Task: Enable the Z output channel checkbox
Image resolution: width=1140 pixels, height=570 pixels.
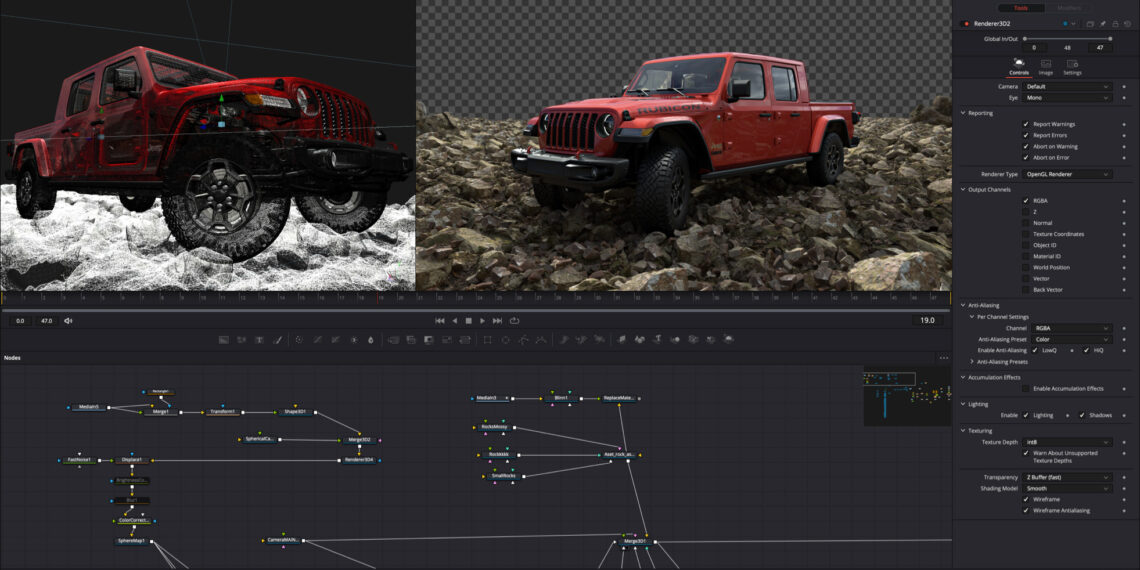Action: click(x=1025, y=212)
